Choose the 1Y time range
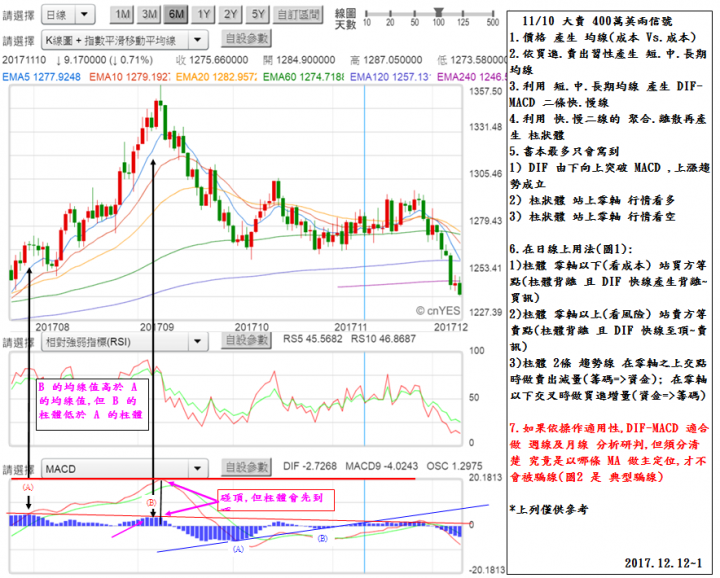The image size is (720, 578). pos(204,15)
